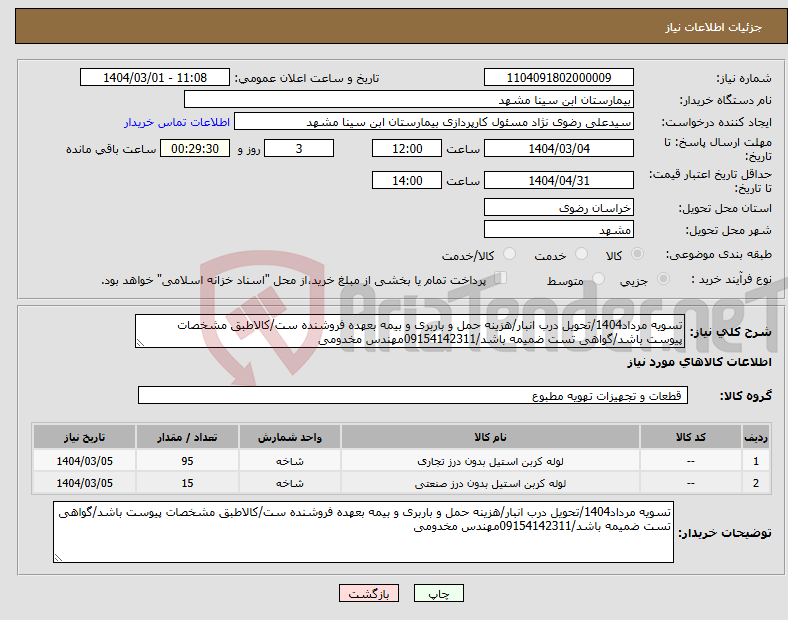Viewport: 788px width, 620px height.
Task: Select the کالا/خدمت radio button
Action: [x=510, y=254]
